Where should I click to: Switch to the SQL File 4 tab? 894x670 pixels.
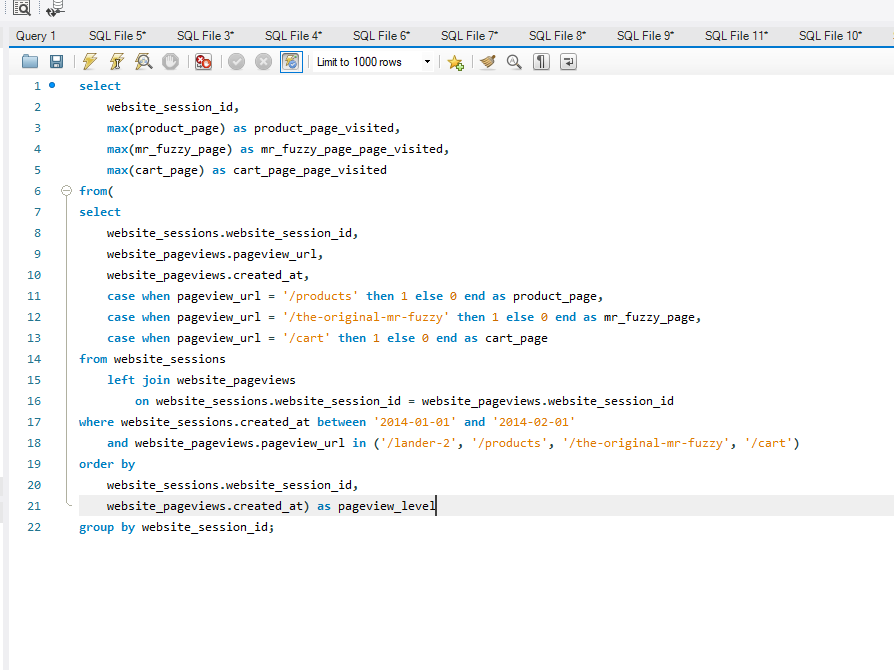pyautogui.click(x=293, y=36)
